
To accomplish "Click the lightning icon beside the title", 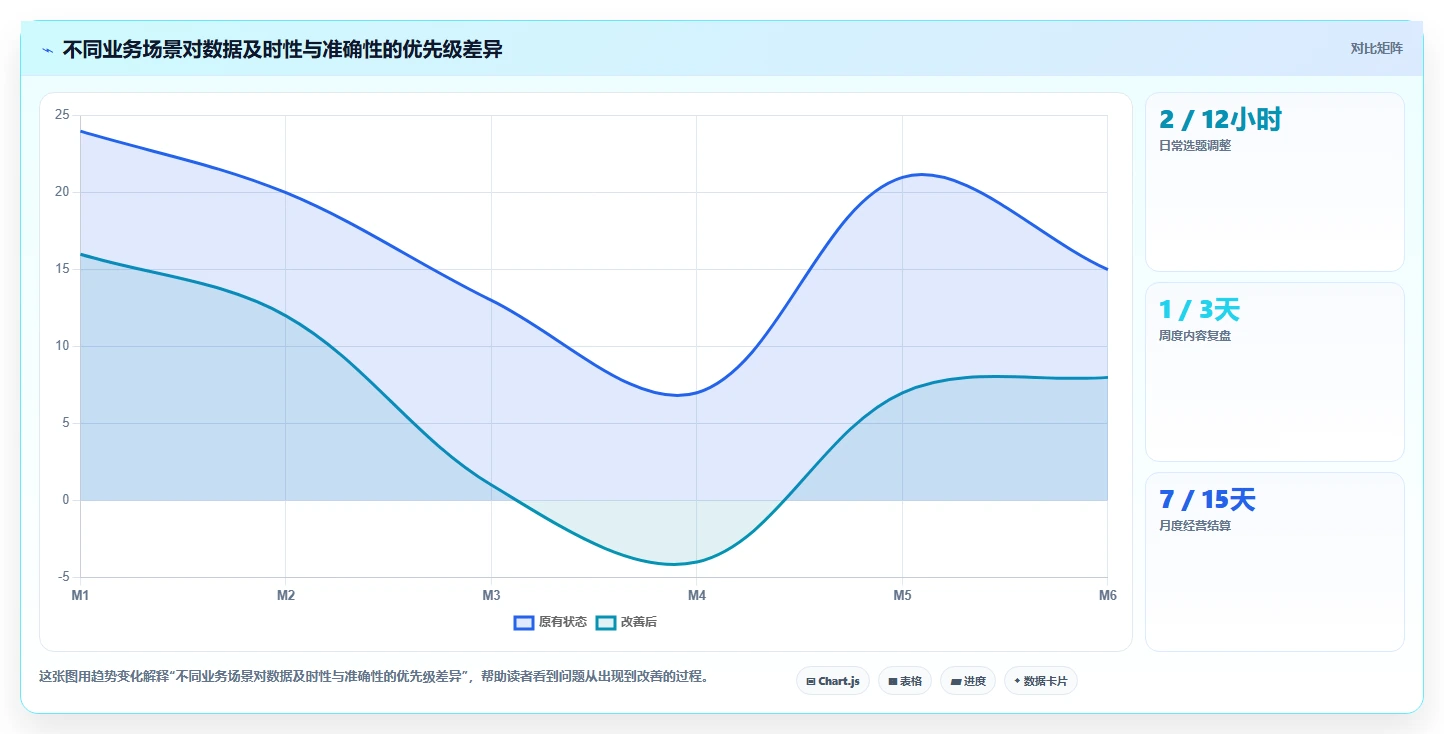I will (x=47, y=50).
